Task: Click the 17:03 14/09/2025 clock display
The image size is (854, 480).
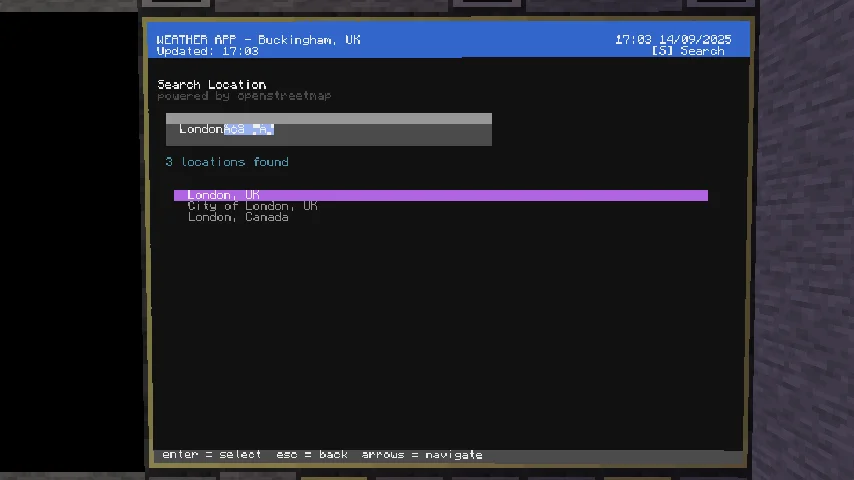Action: tap(673, 40)
